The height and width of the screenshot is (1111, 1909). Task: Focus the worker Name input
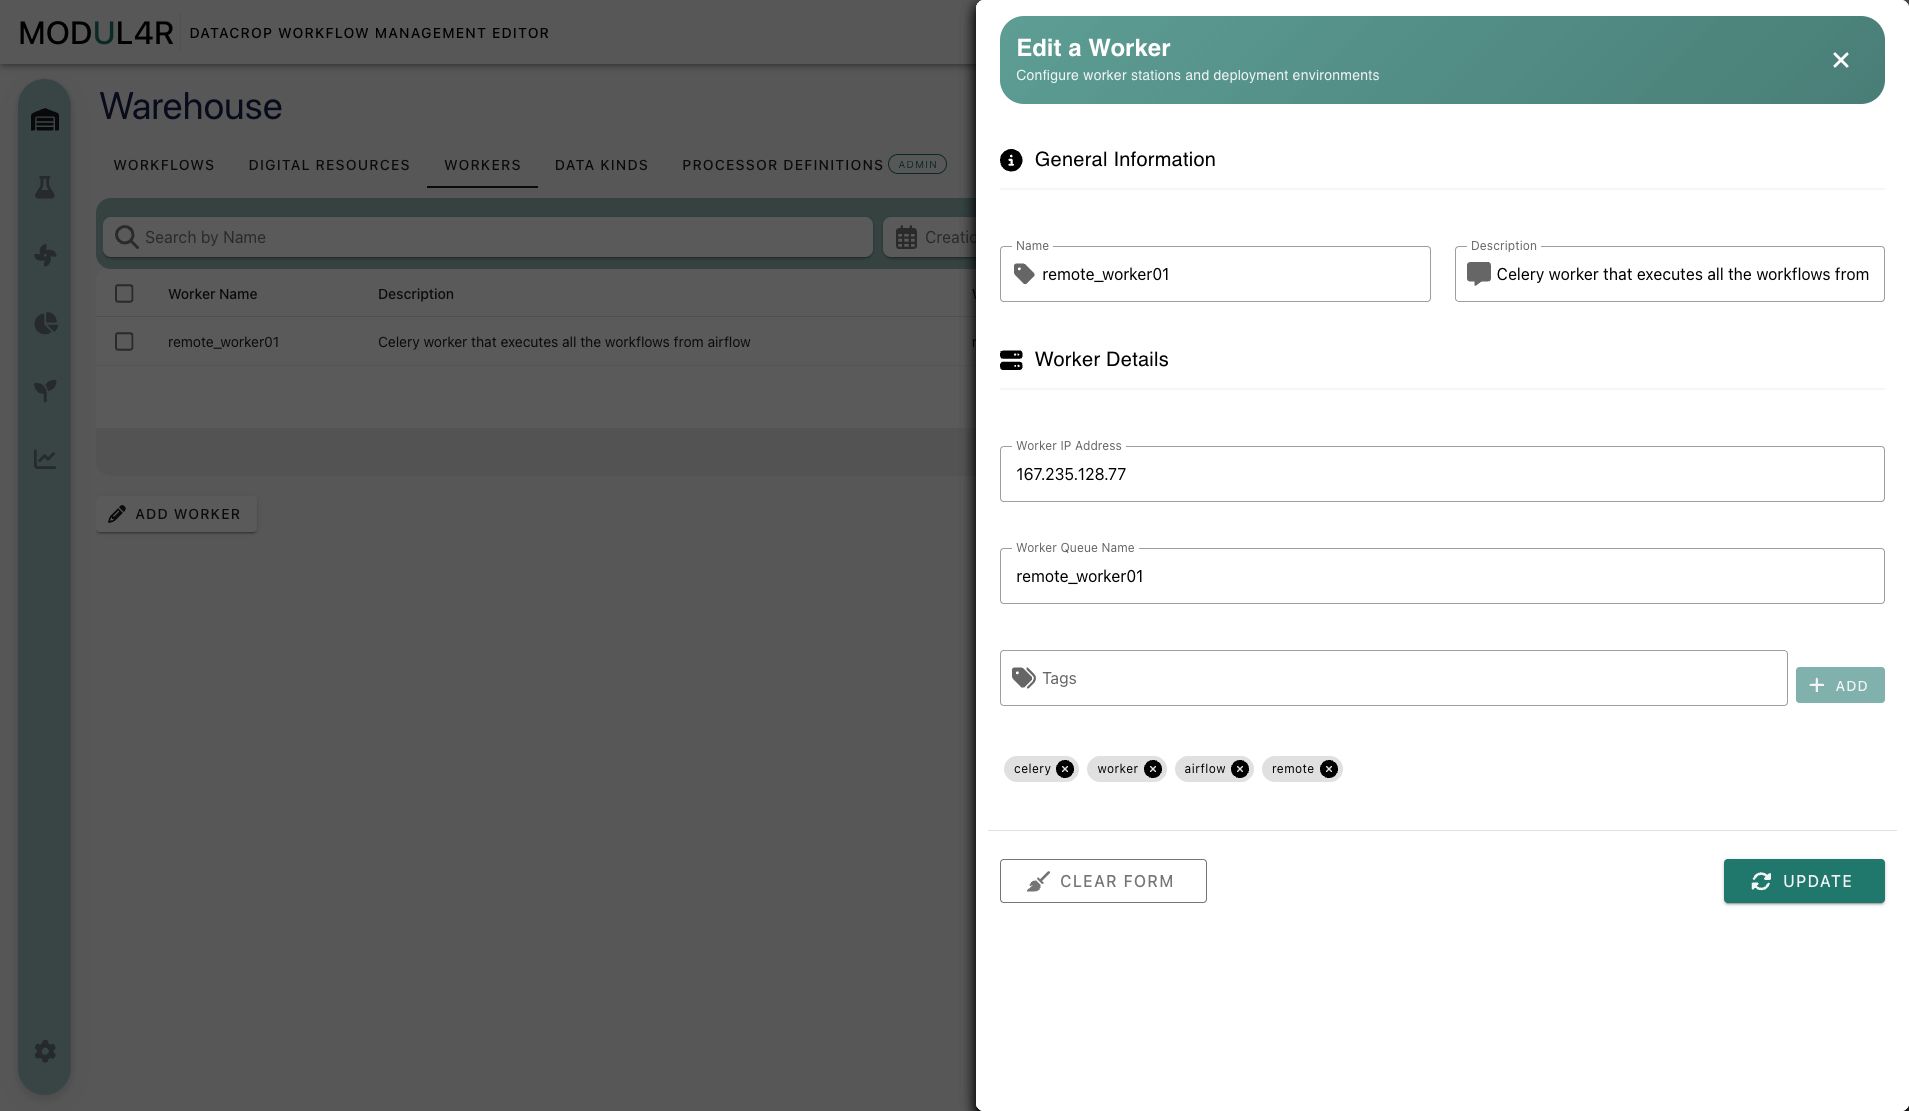1215,274
